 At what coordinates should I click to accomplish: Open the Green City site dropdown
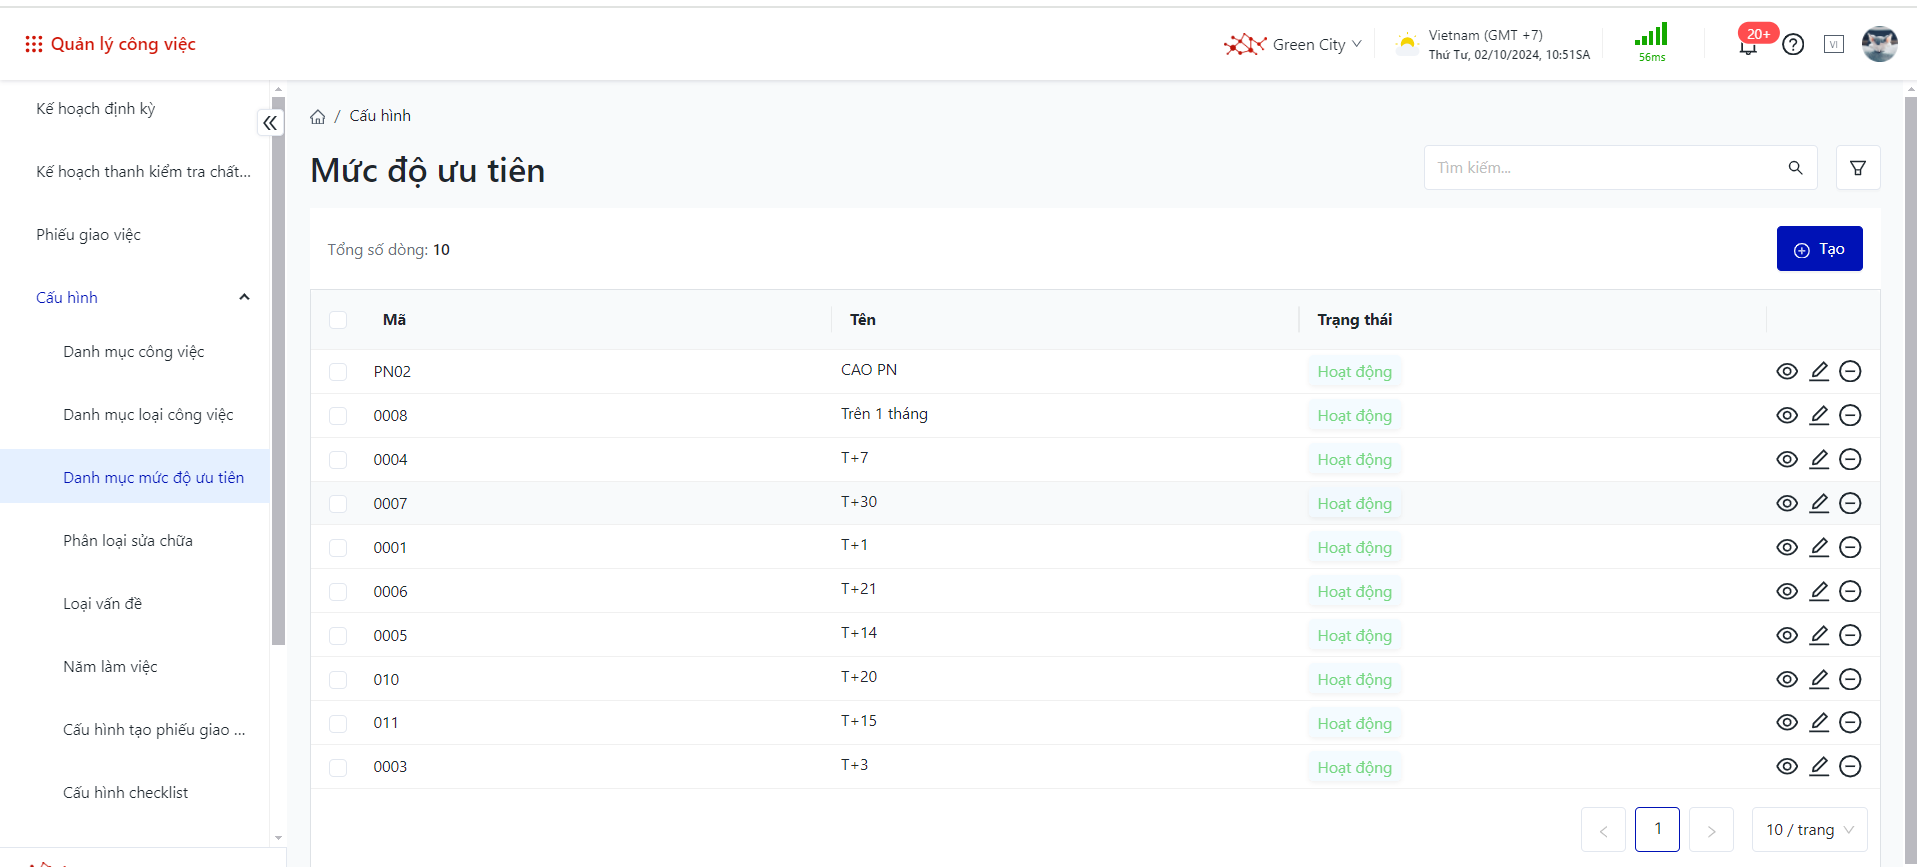coord(1293,45)
